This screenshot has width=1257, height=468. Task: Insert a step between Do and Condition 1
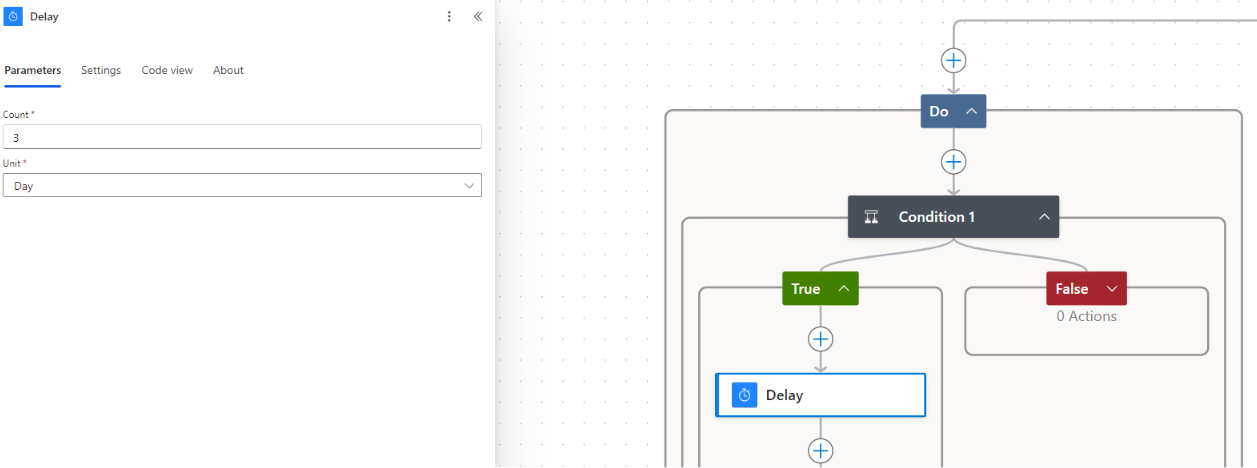click(954, 162)
